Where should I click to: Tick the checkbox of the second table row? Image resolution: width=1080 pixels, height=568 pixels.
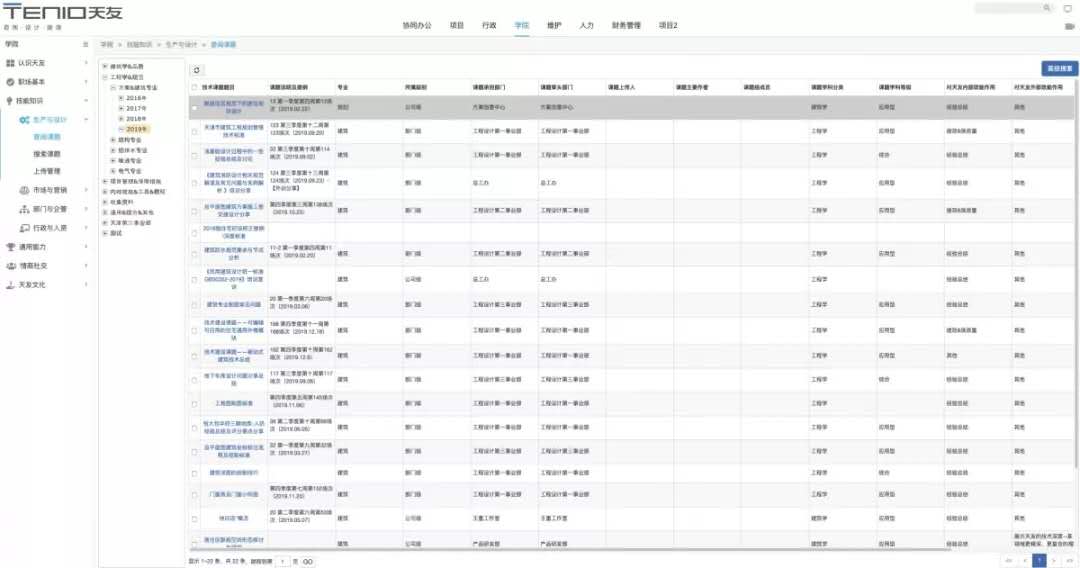coord(194,130)
